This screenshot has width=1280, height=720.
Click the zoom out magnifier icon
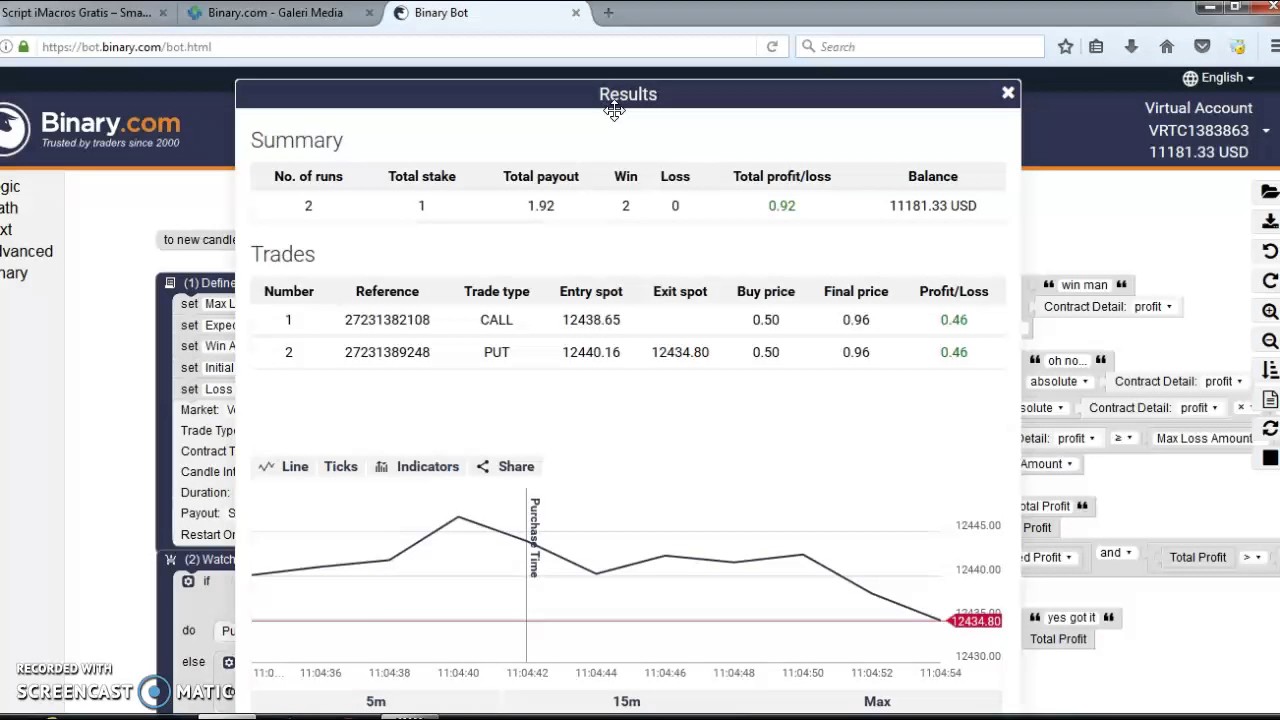1270,341
